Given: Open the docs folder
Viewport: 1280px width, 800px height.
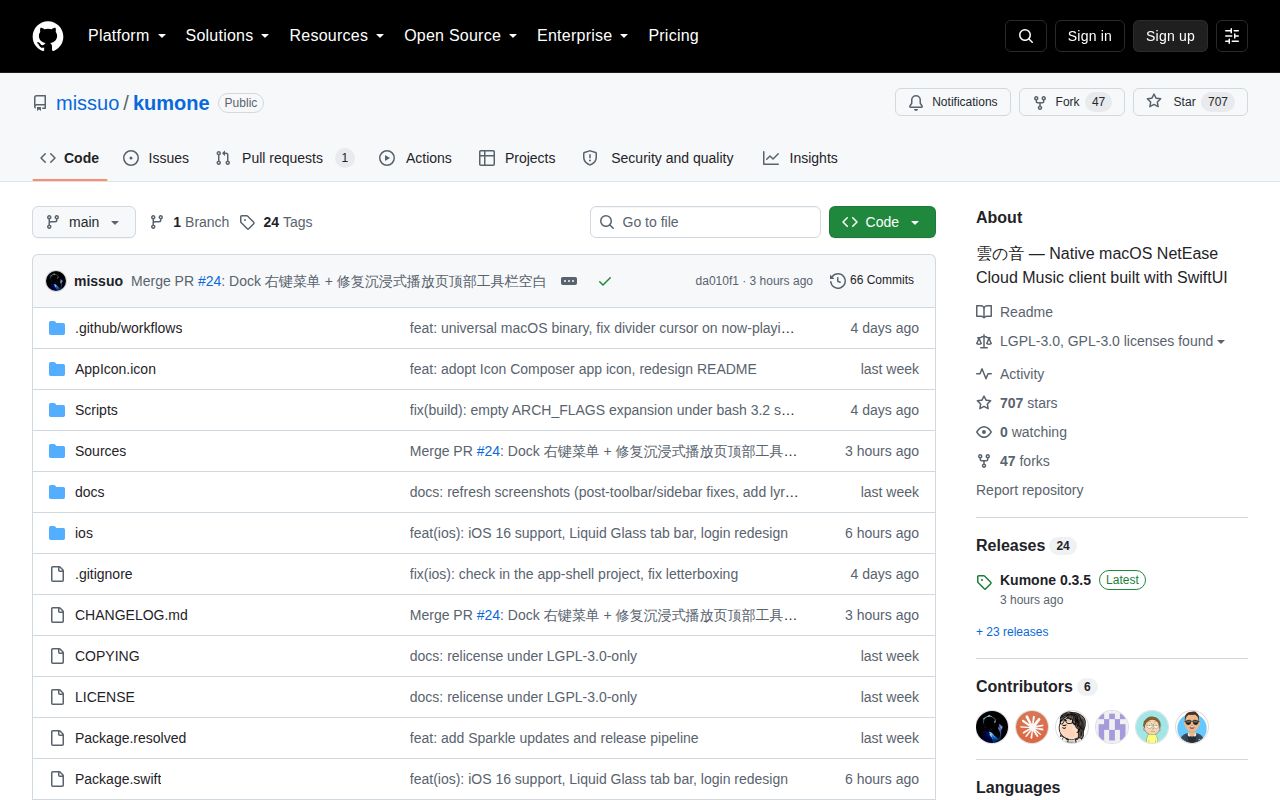Looking at the screenshot, I should pos(89,492).
